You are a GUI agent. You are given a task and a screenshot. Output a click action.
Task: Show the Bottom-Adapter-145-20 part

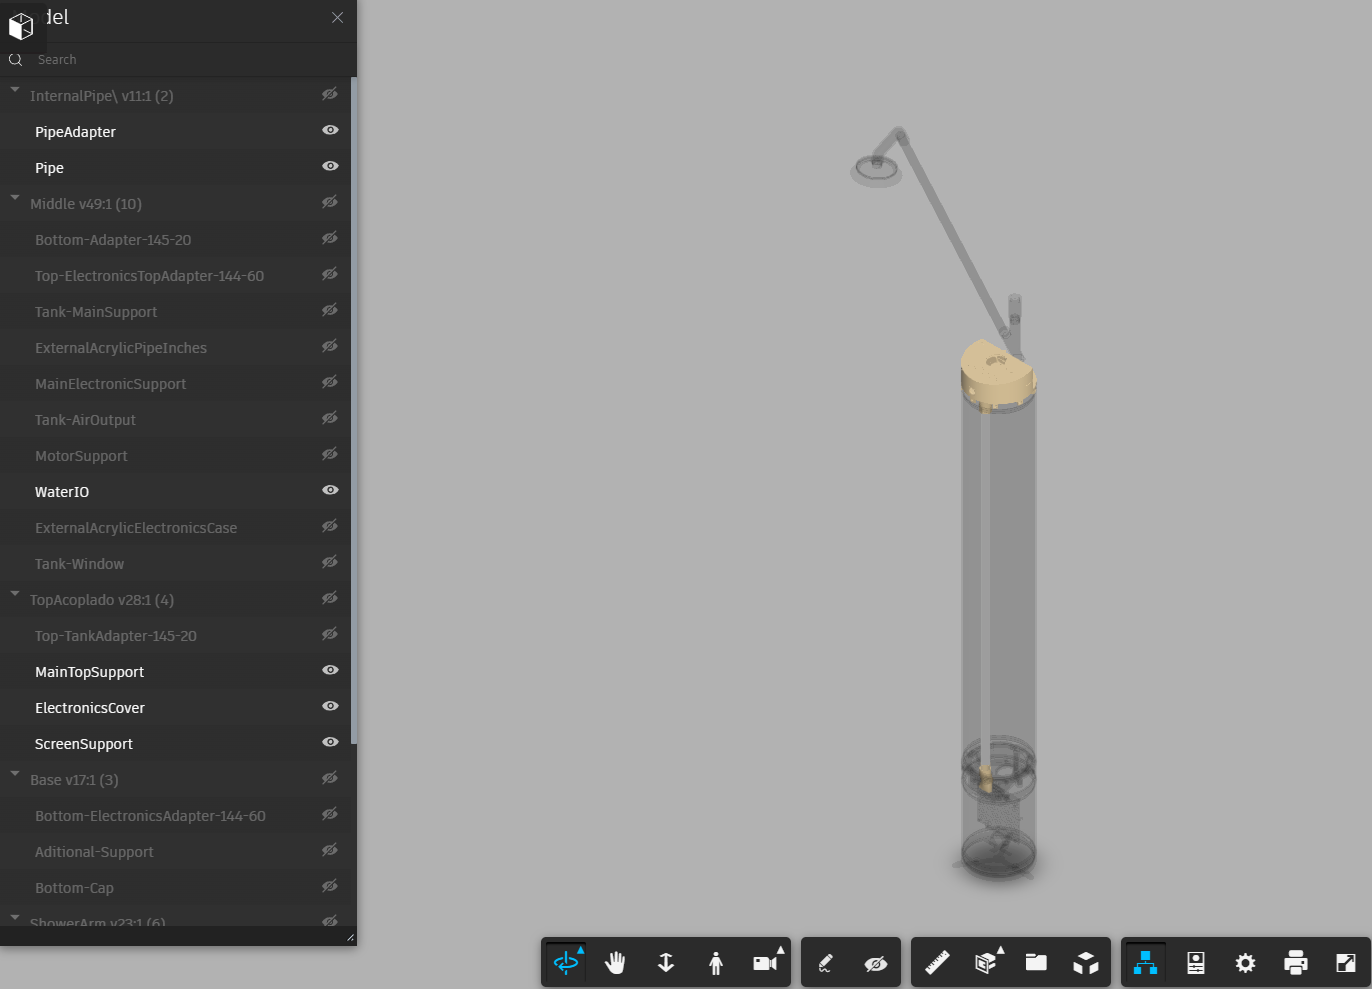coord(330,238)
